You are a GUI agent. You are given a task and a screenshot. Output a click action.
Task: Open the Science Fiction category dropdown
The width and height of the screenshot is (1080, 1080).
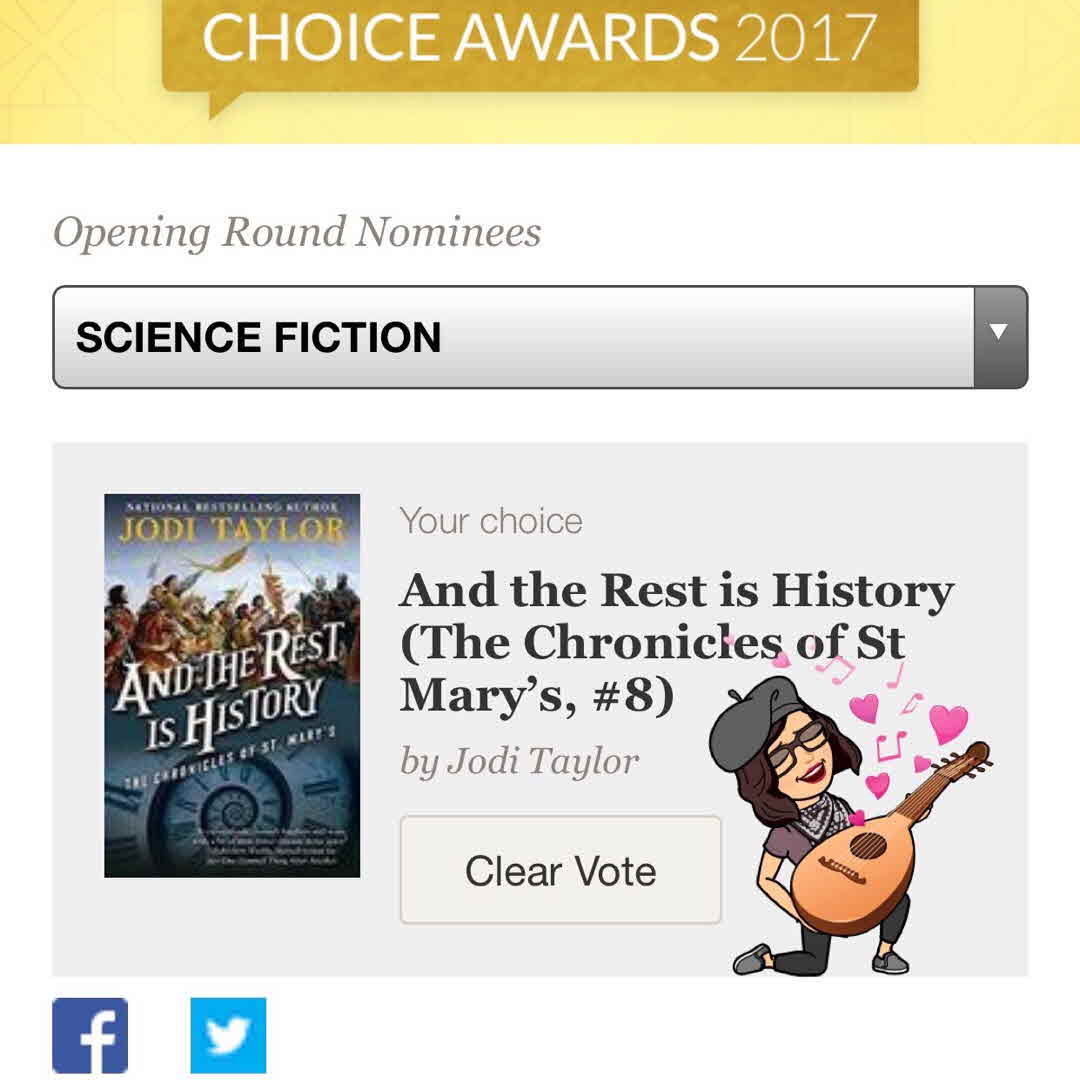[x=540, y=337]
